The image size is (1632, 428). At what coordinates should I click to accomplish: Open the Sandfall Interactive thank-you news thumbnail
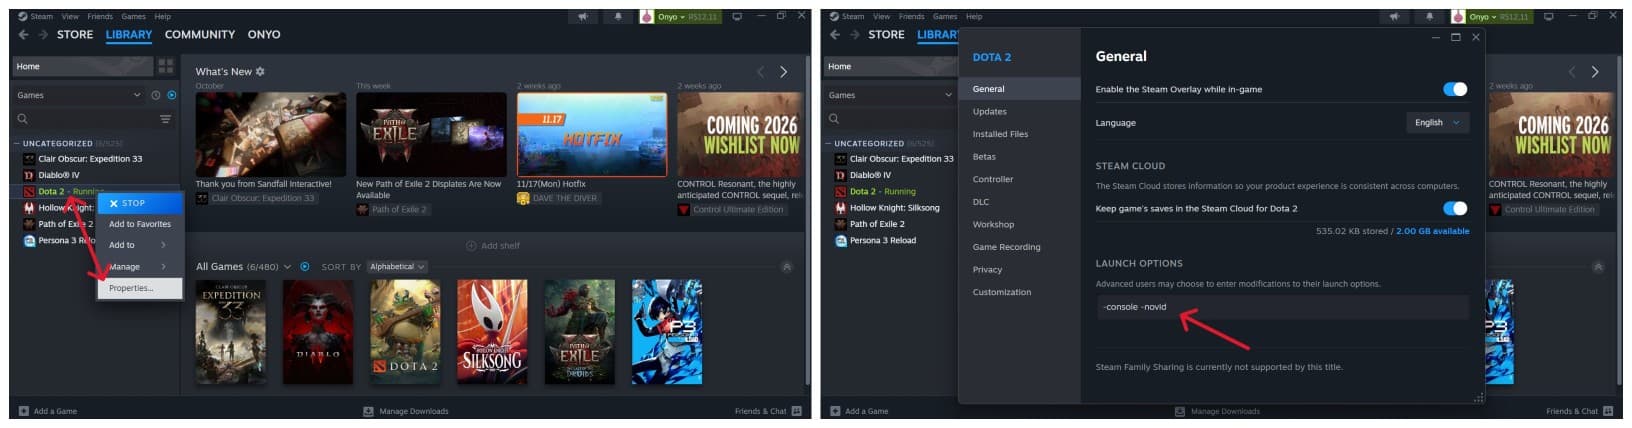point(271,135)
